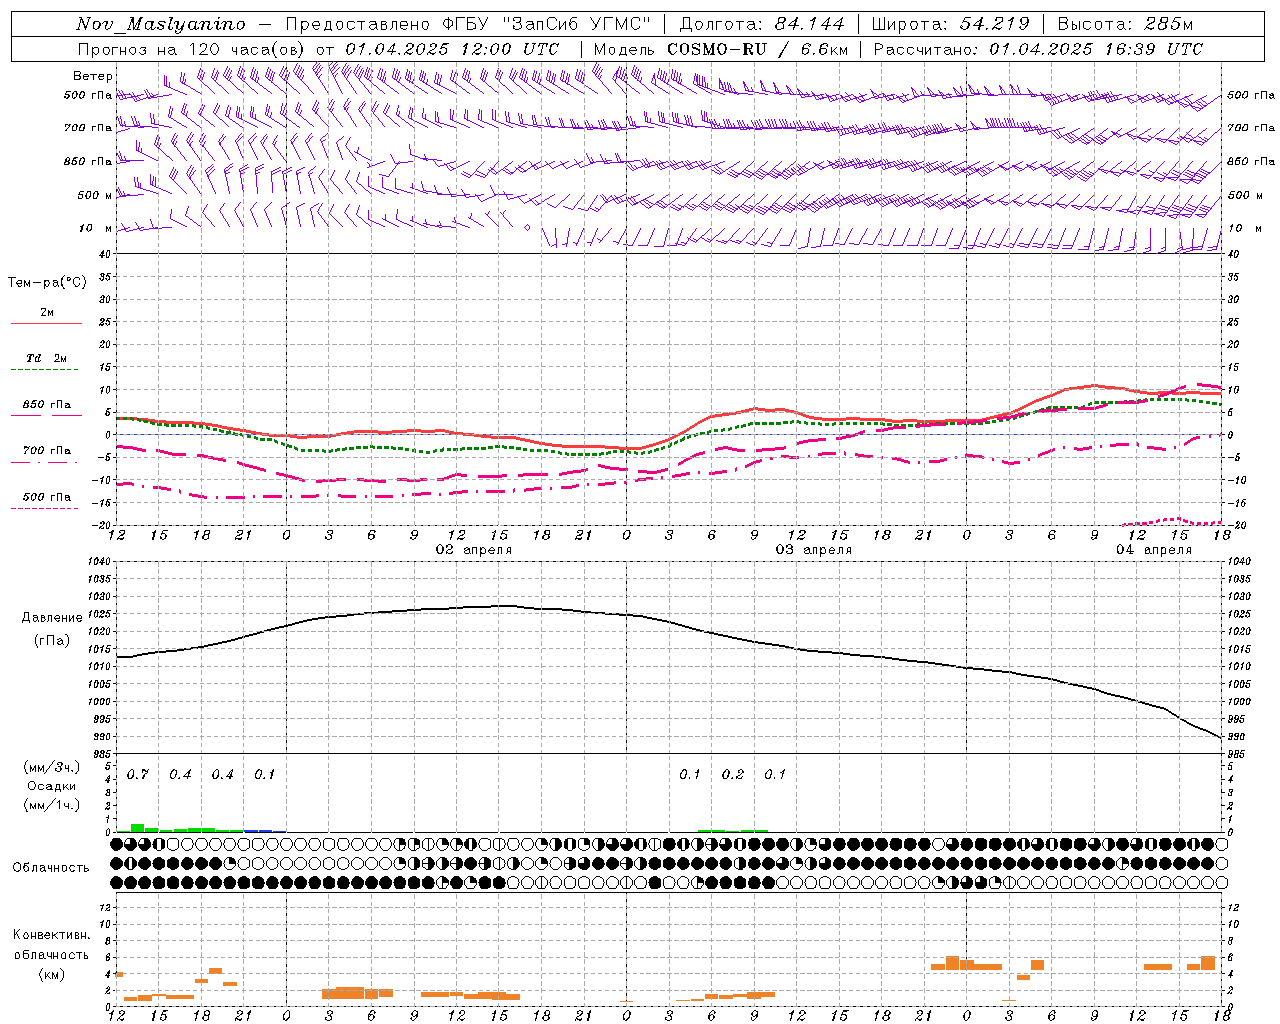Screen dimensions: 1280x1024
Task: Click the (мм/3ч.) precipitation unit label
Action: click(x=51, y=768)
